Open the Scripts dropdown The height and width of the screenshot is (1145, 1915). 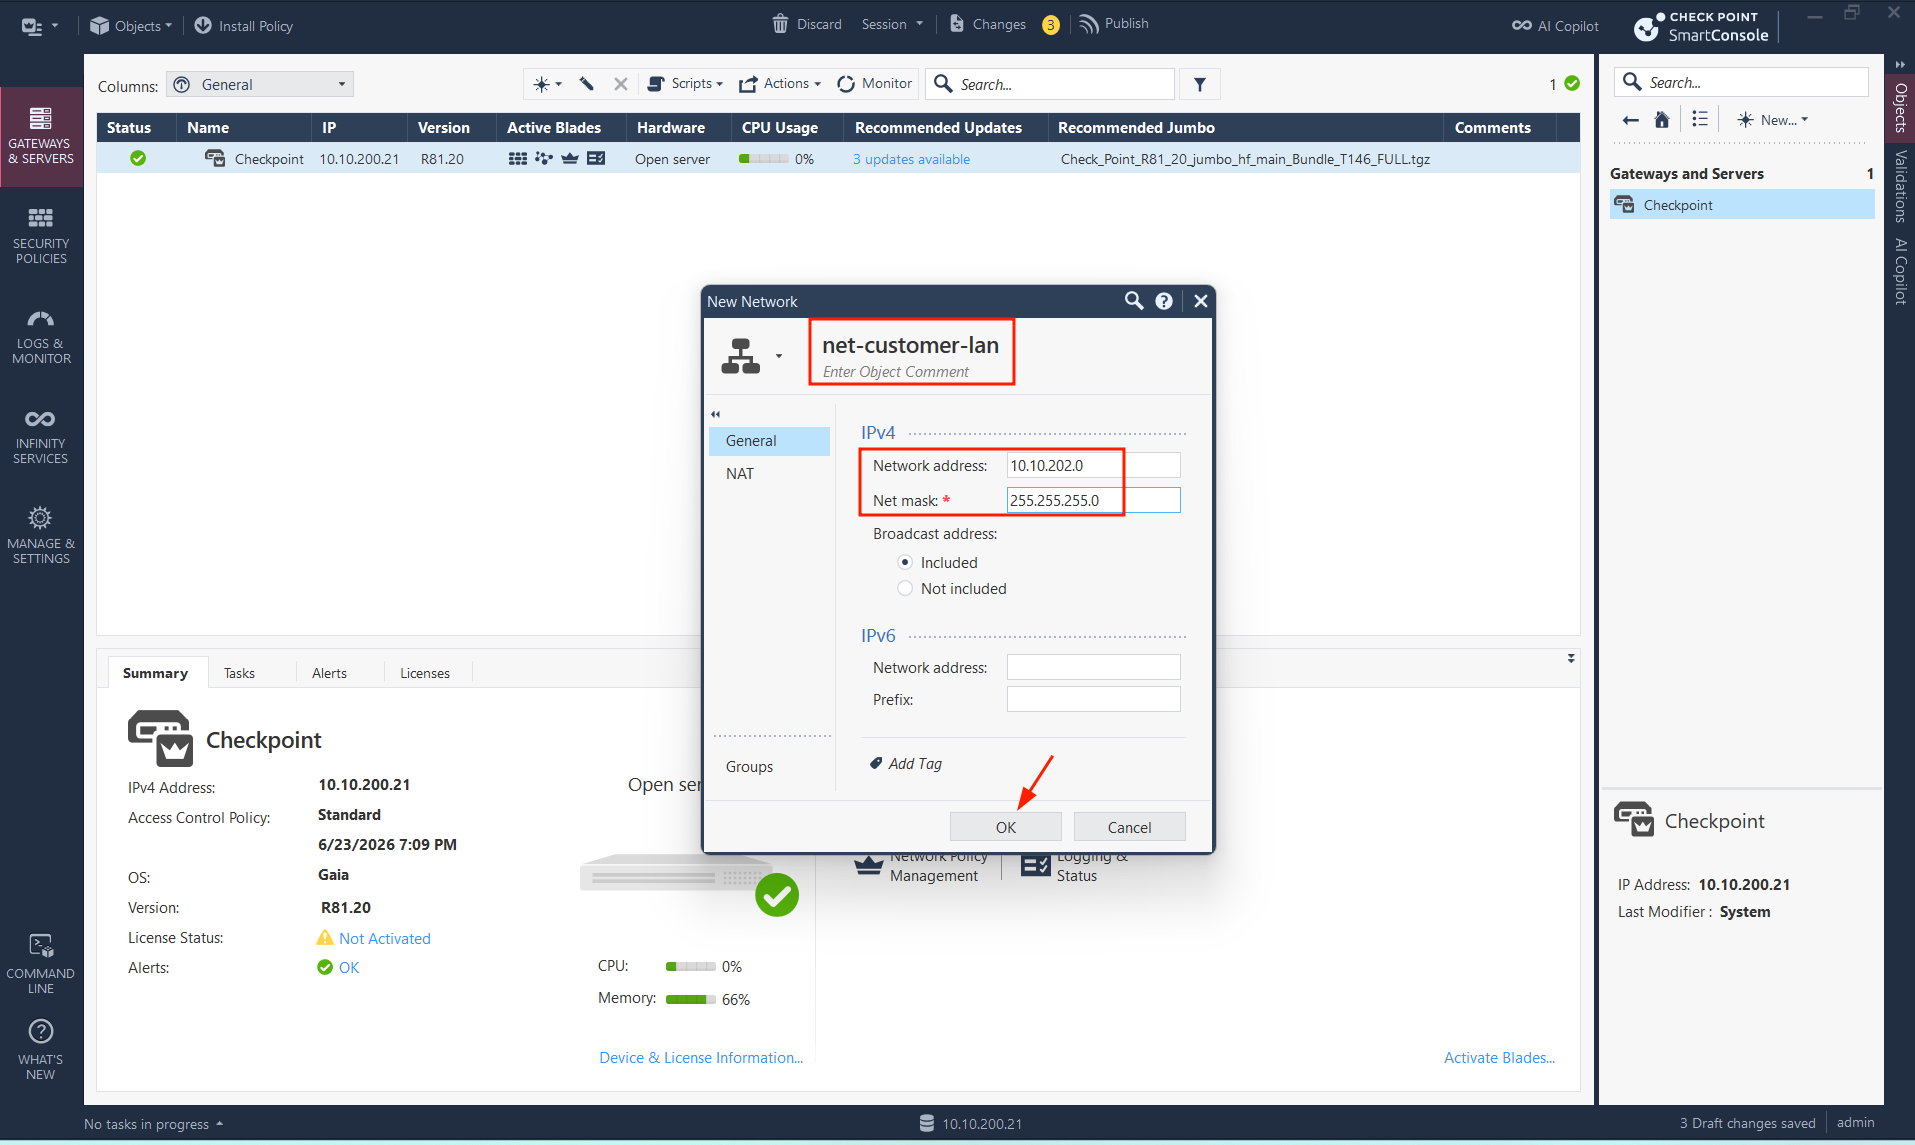[x=685, y=84]
